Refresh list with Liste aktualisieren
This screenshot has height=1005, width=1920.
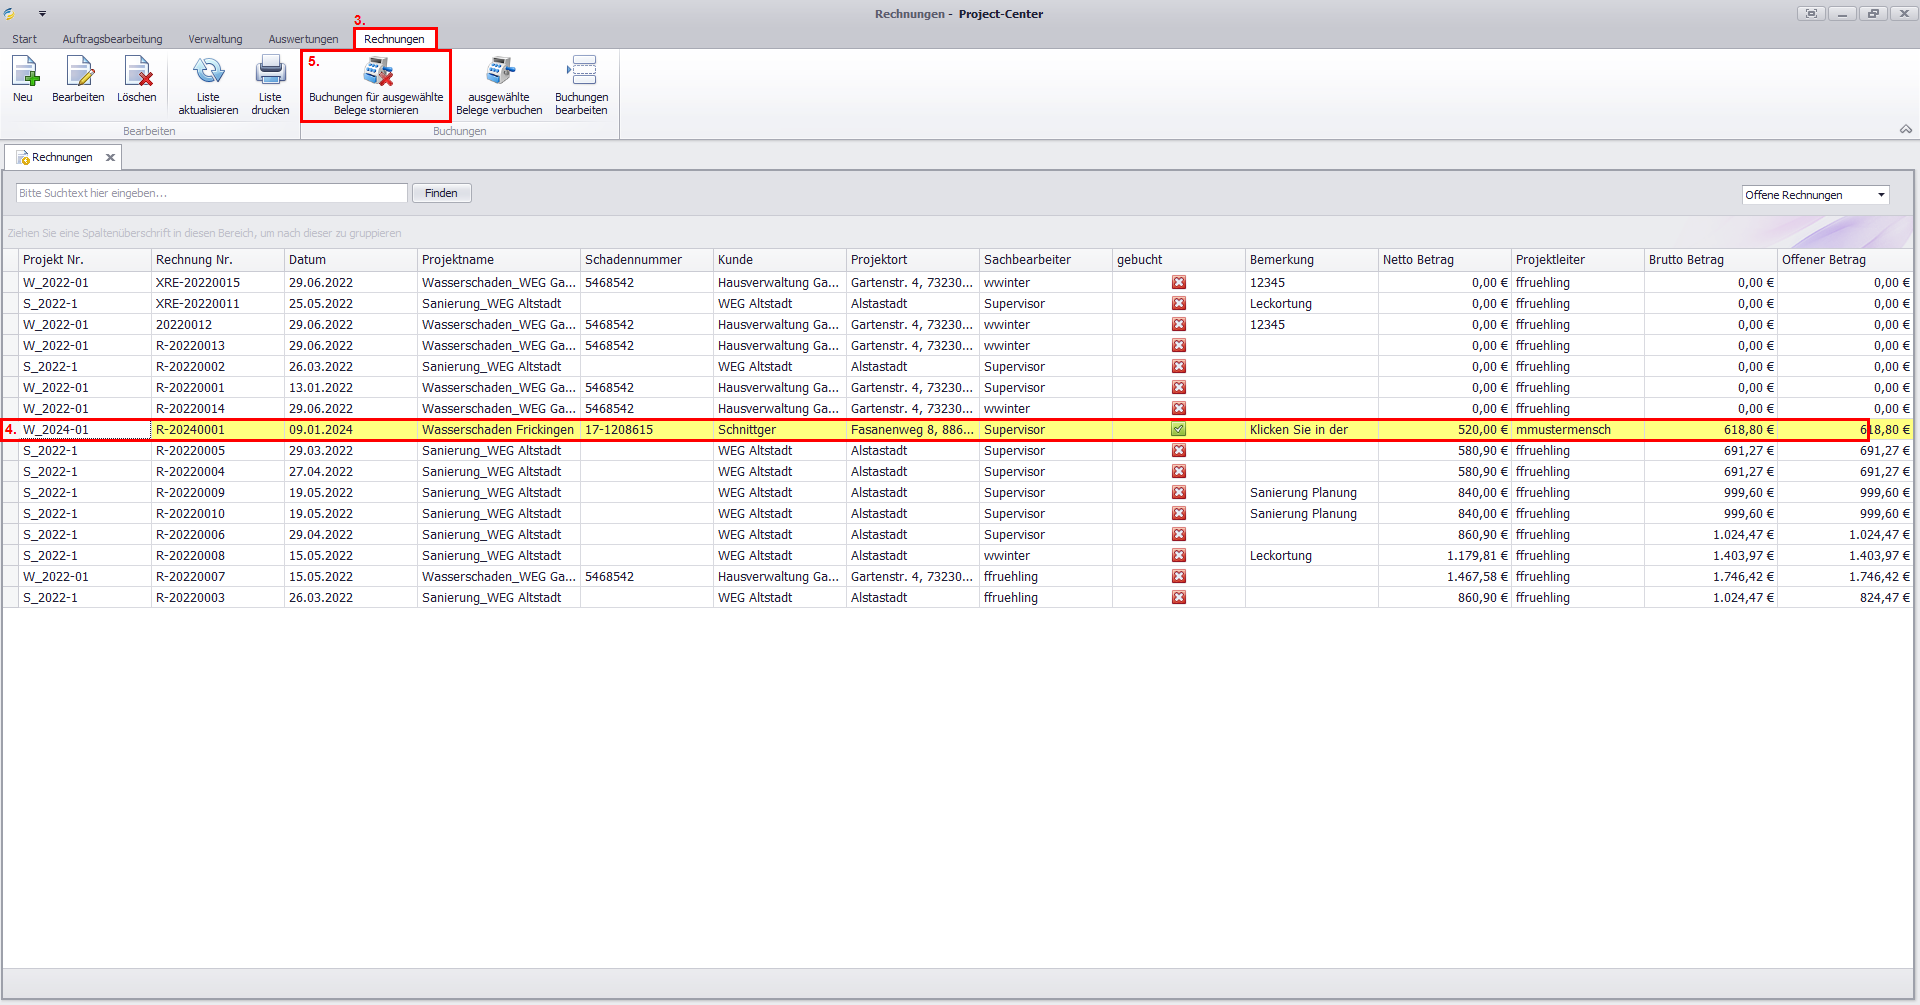(208, 72)
